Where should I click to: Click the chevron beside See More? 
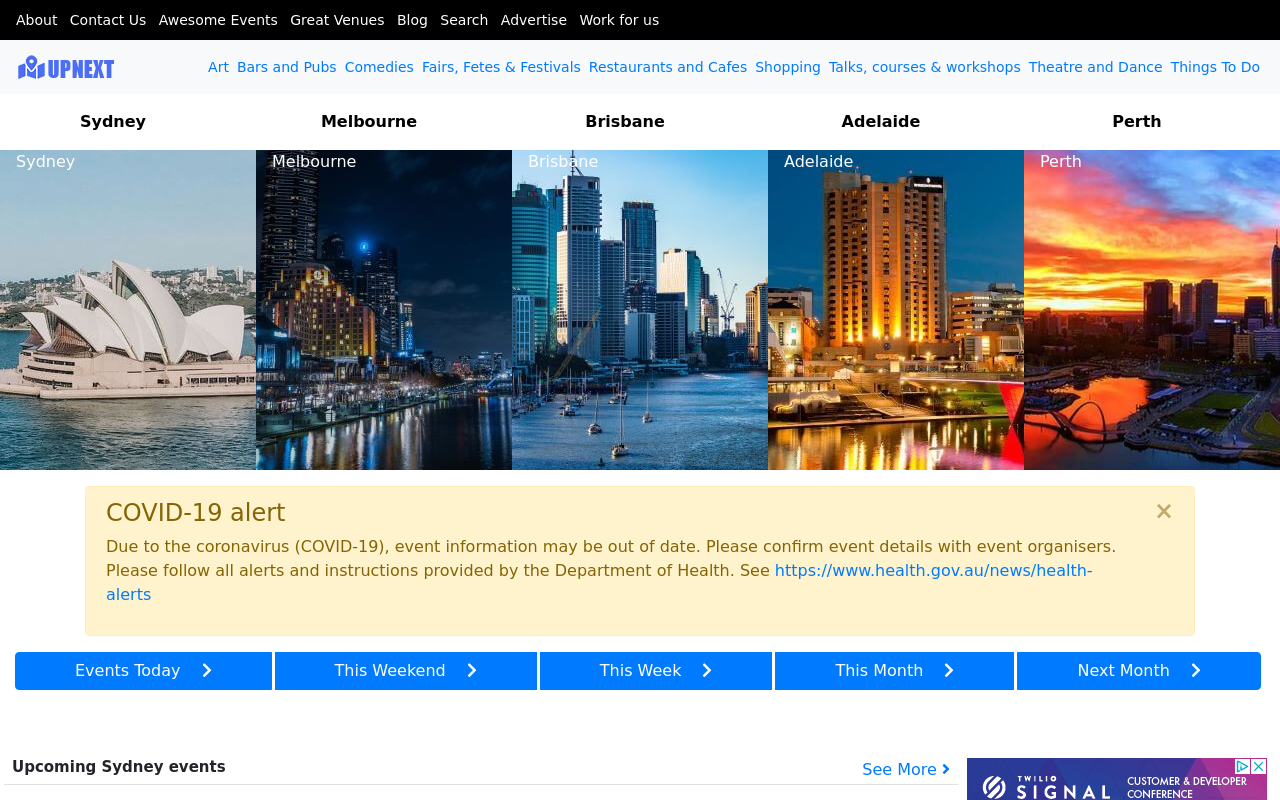(946, 769)
